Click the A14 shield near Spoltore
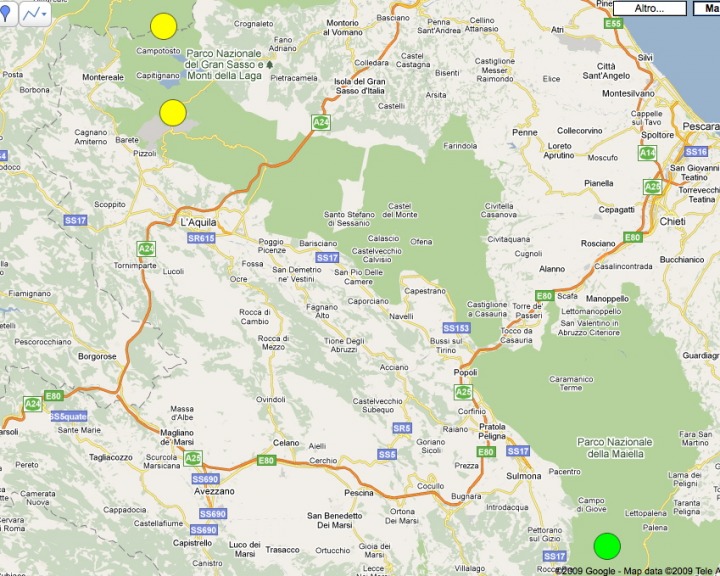This screenshot has height=576, width=720. point(647,152)
